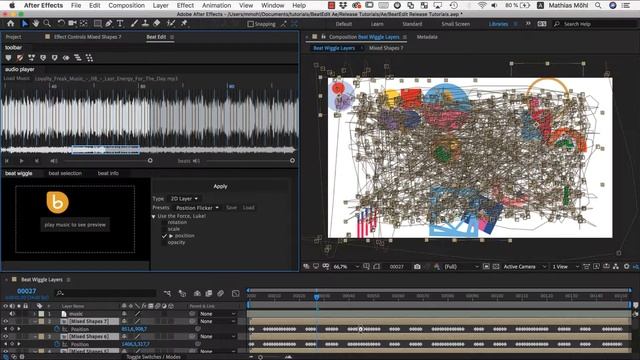Click play music to see preview
The width and height of the screenshot is (640, 360).
(x=75, y=224)
